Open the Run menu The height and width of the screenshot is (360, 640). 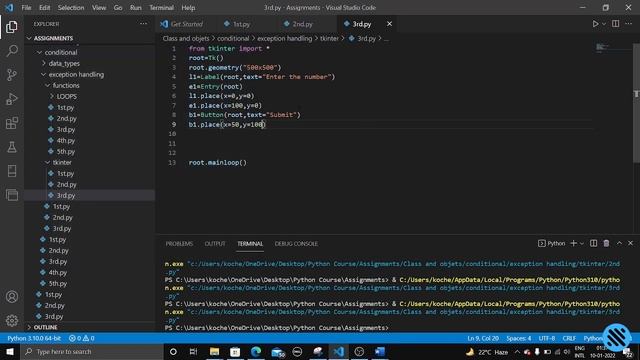pyautogui.click(x=136, y=7)
